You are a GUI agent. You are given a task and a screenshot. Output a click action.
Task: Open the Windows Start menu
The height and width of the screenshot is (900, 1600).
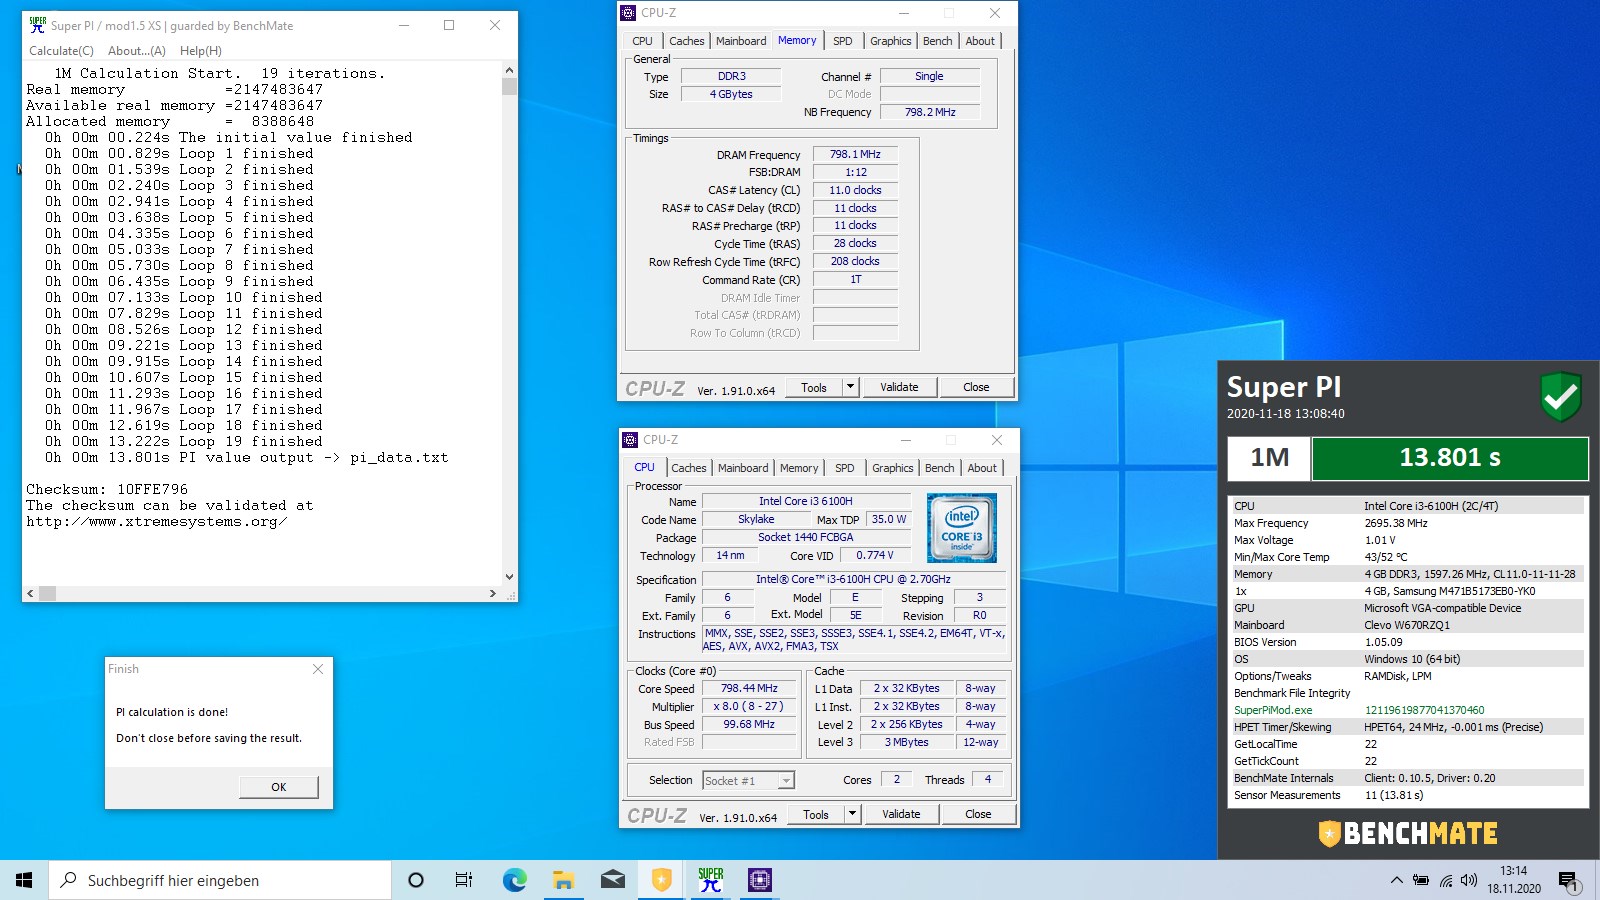tap(24, 880)
